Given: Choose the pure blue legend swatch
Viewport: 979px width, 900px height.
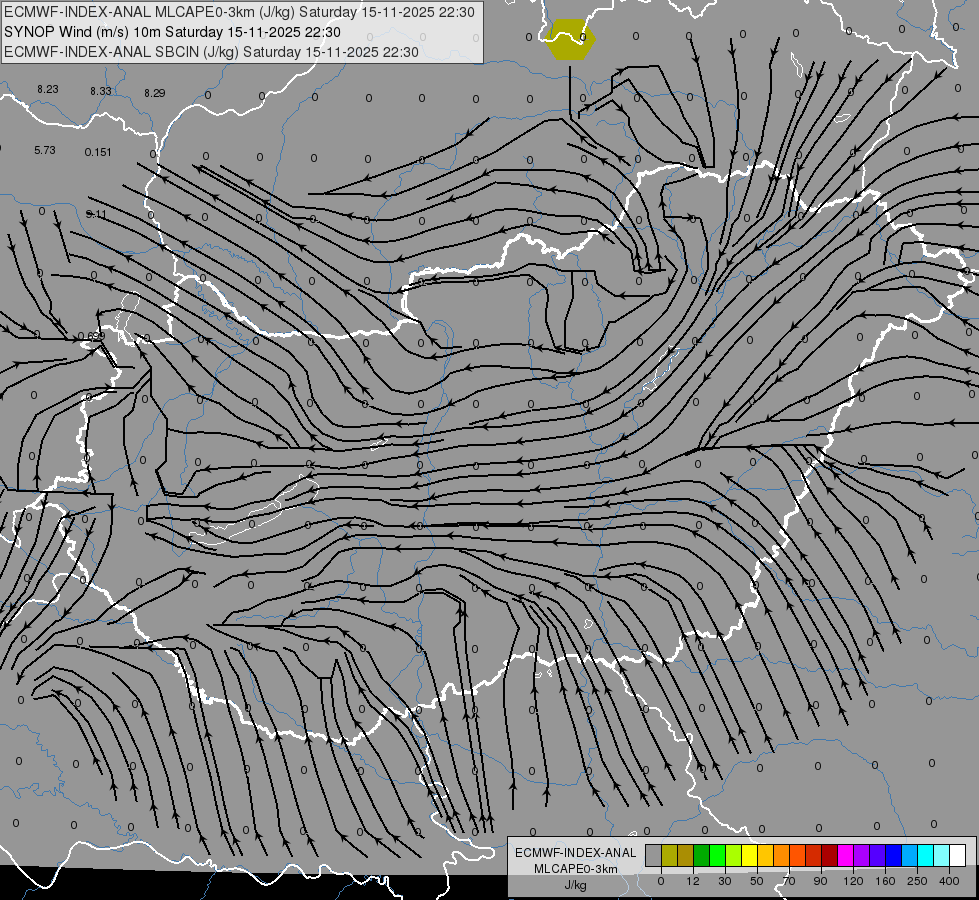Looking at the screenshot, I should pos(893,855).
